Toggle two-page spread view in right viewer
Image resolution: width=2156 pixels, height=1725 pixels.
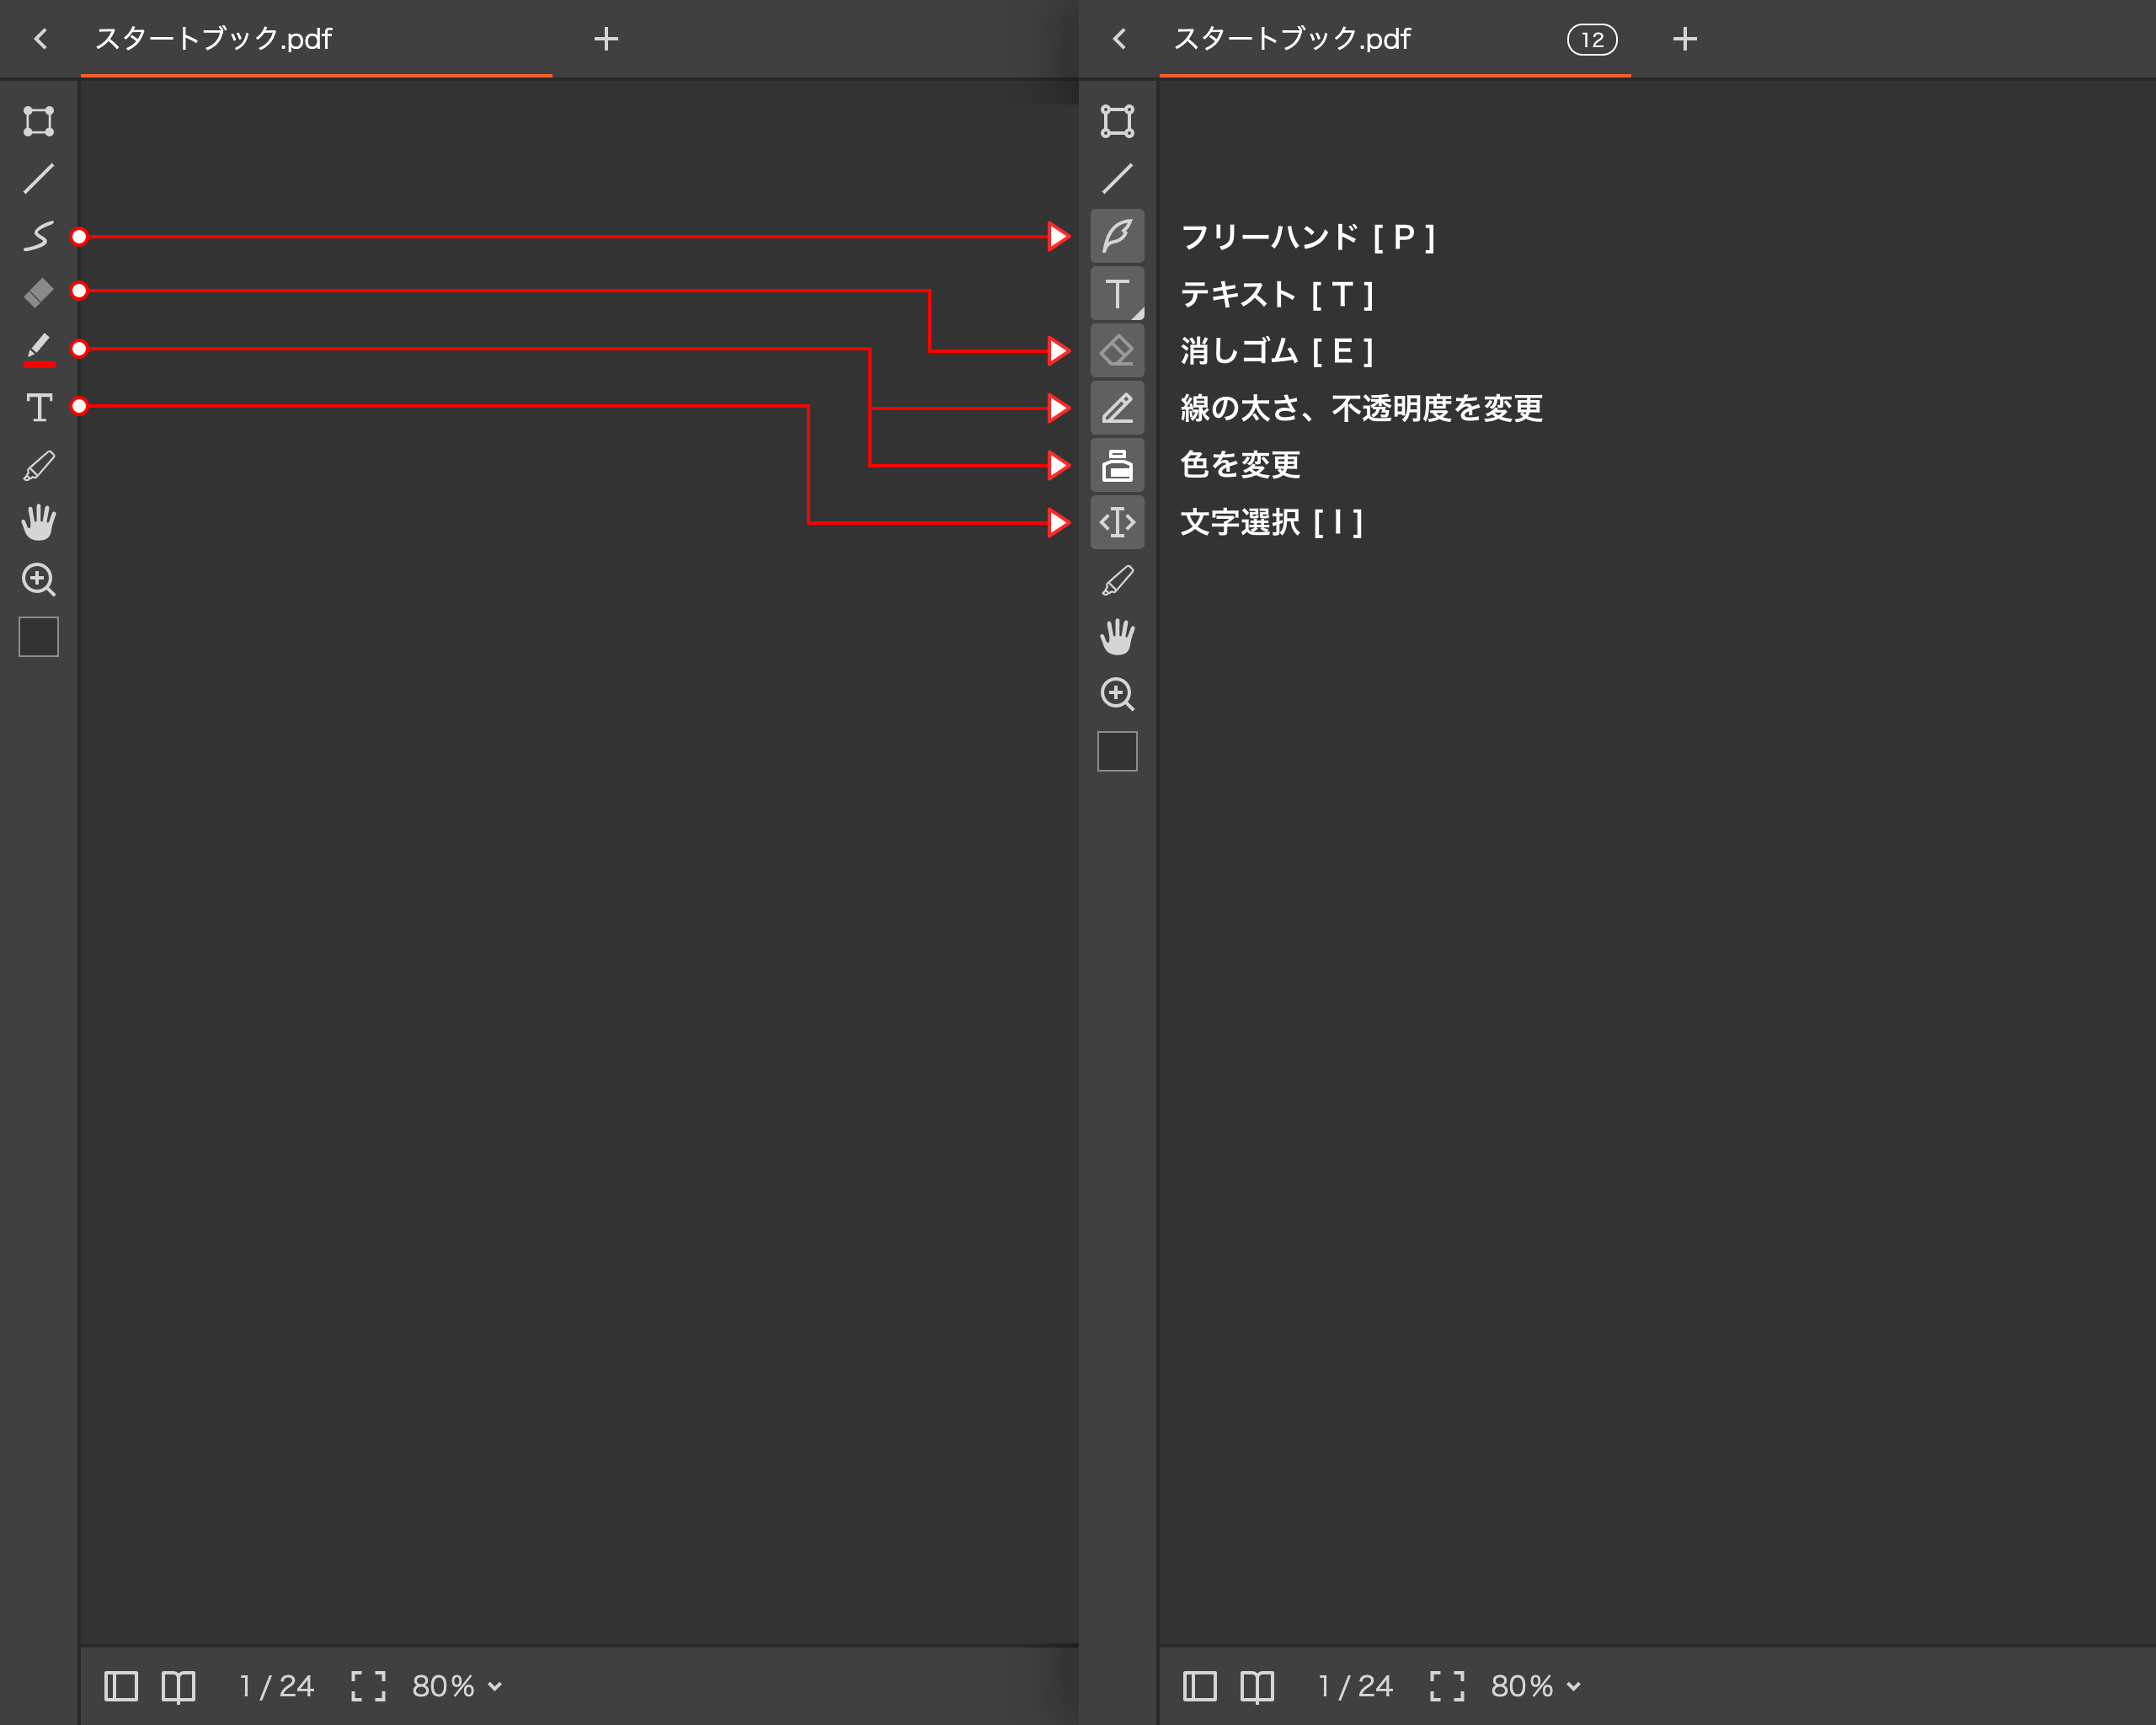pyautogui.click(x=1257, y=1686)
